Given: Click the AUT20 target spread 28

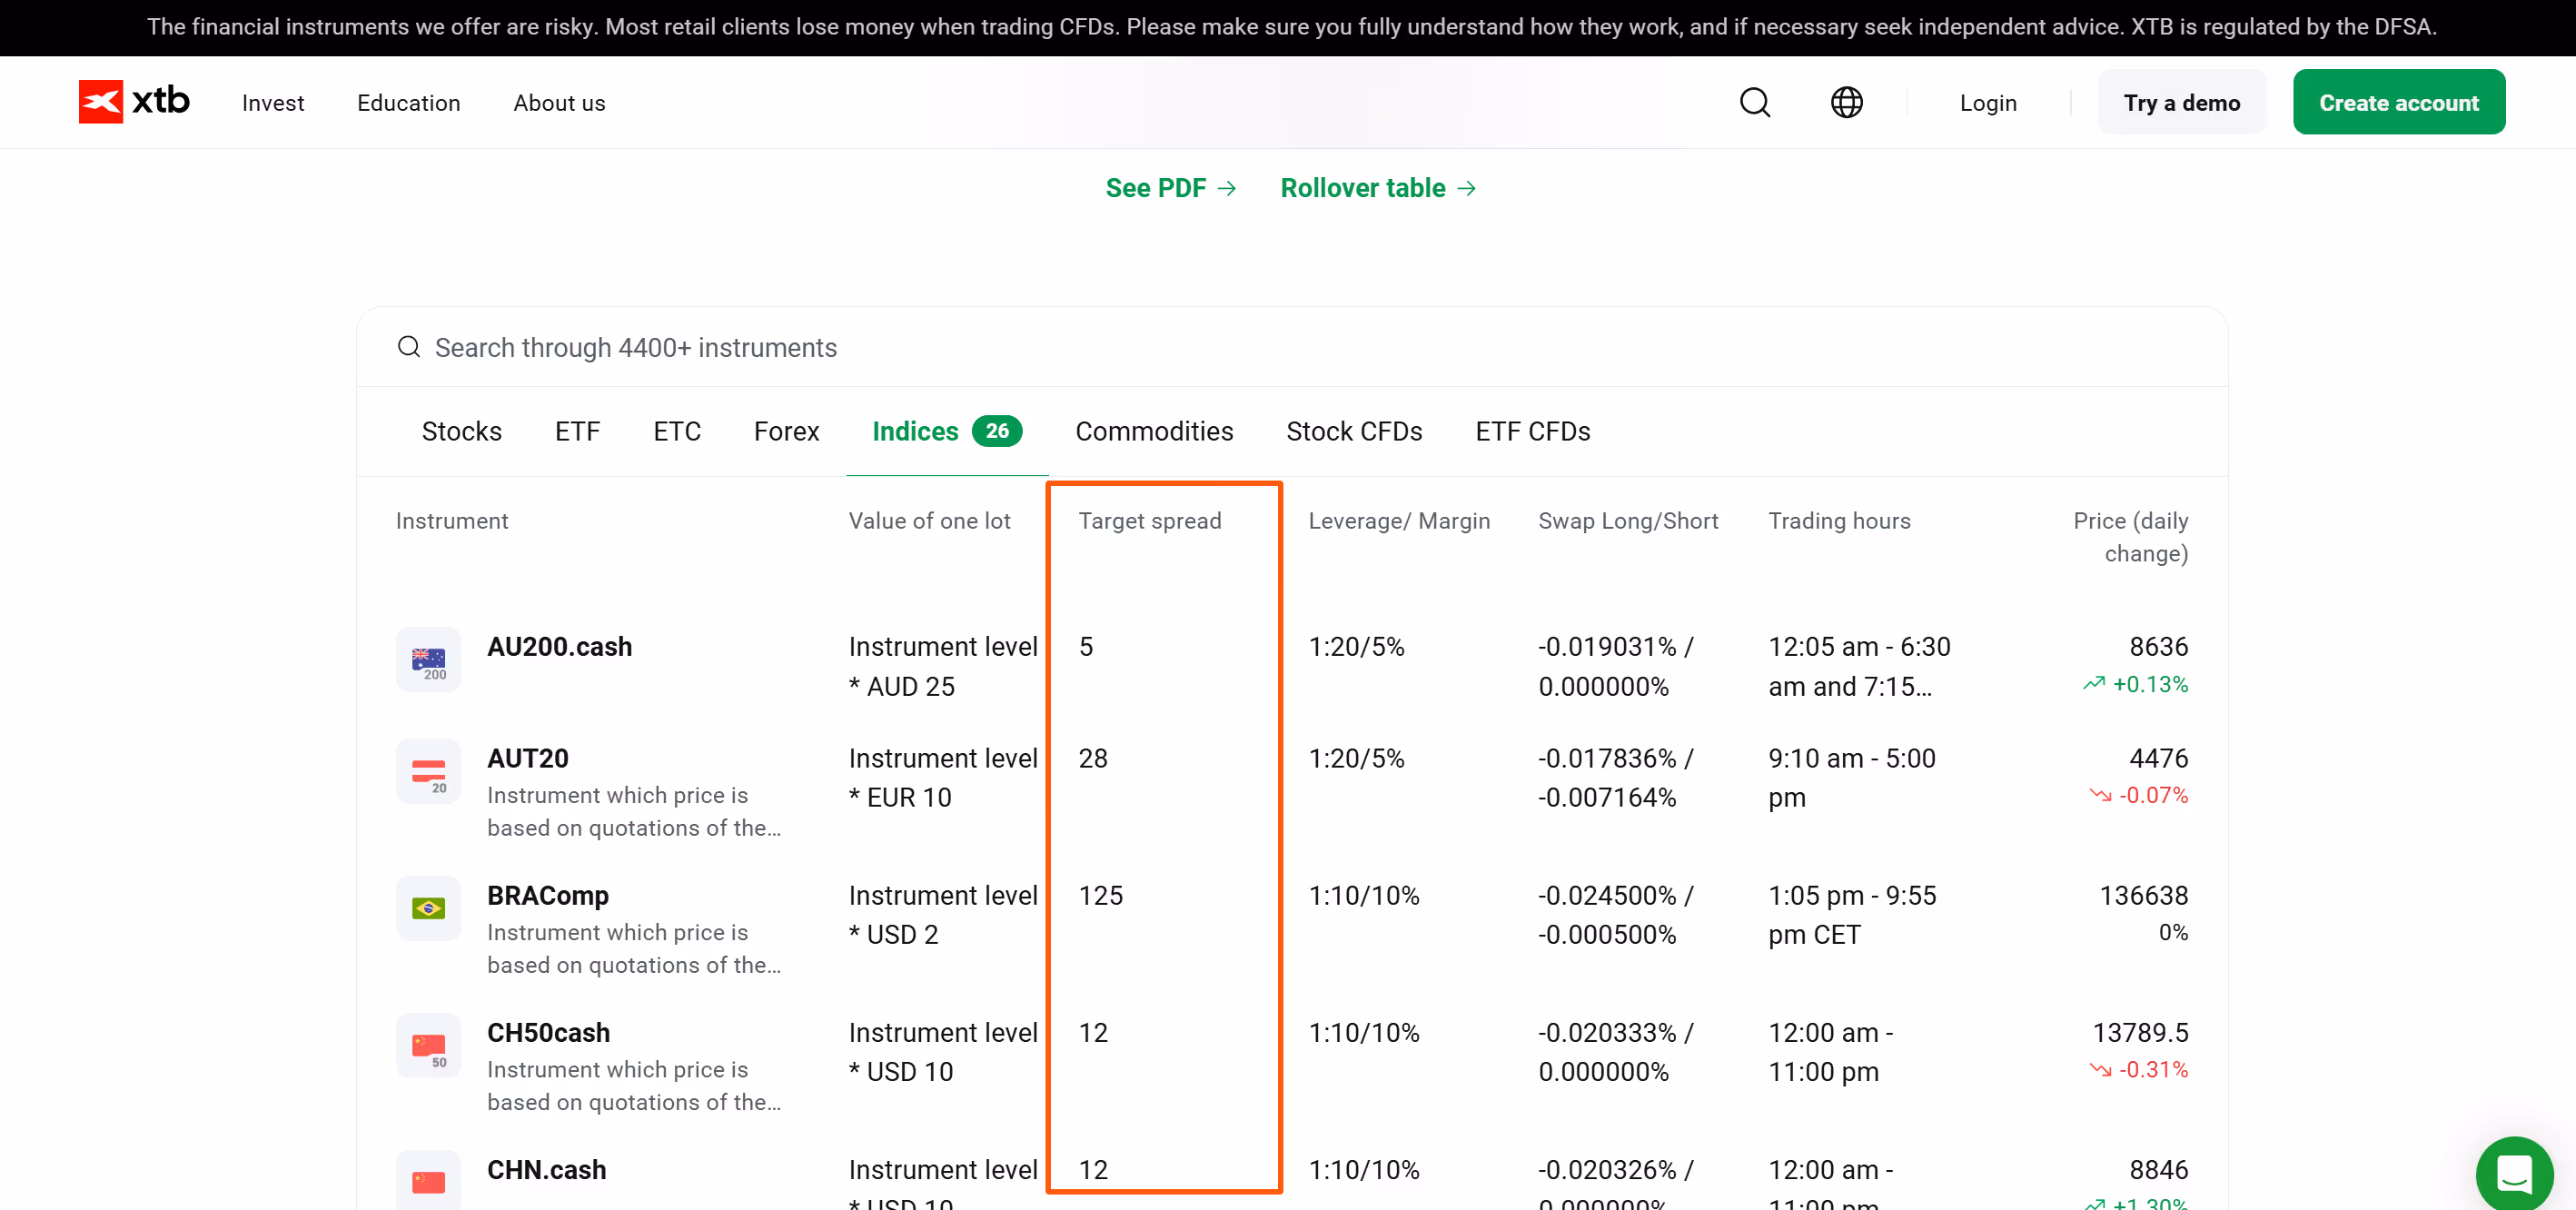Looking at the screenshot, I should click(x=1092, y=758).
